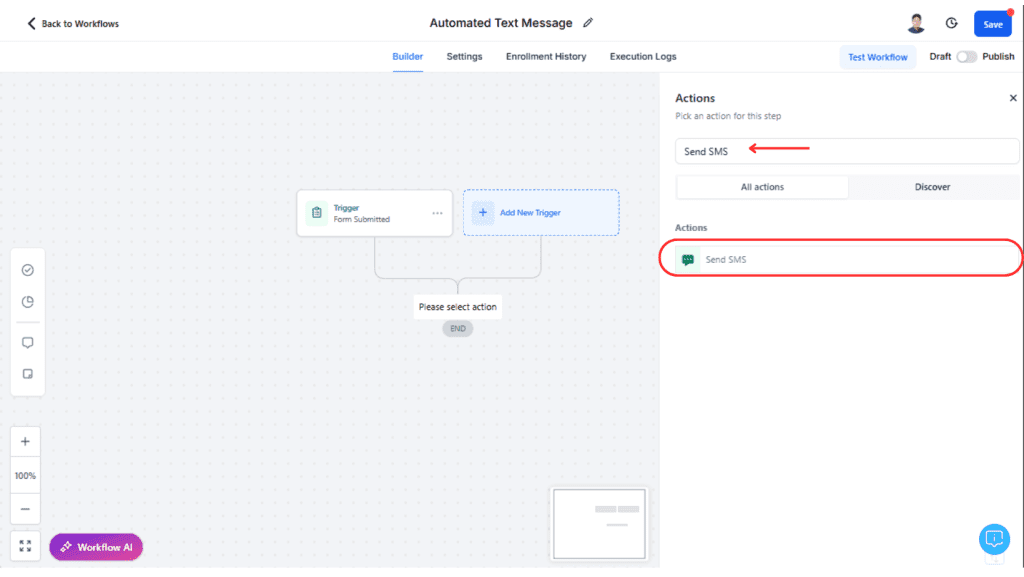Click the Test Workflow button
Viewport: 1024px width, 577px height.
tap(877, 57)
